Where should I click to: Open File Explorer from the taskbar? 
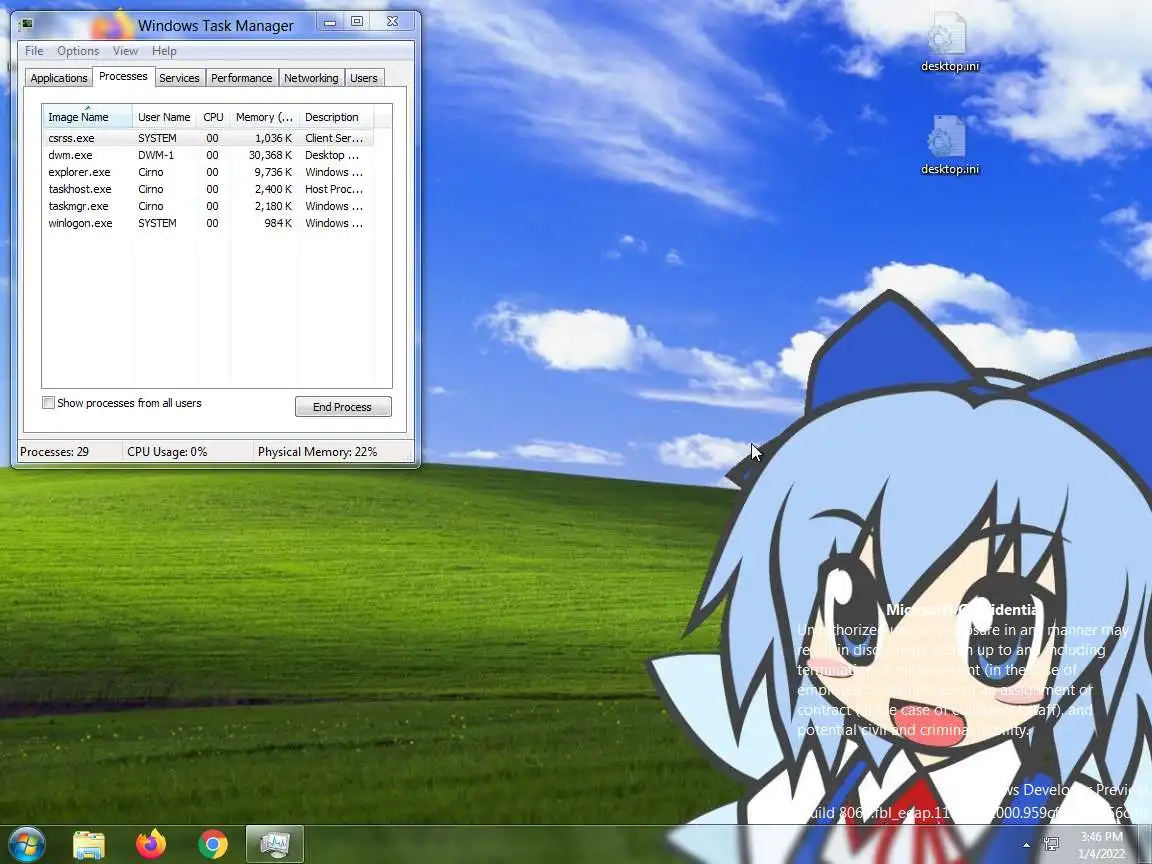[89, 844]
